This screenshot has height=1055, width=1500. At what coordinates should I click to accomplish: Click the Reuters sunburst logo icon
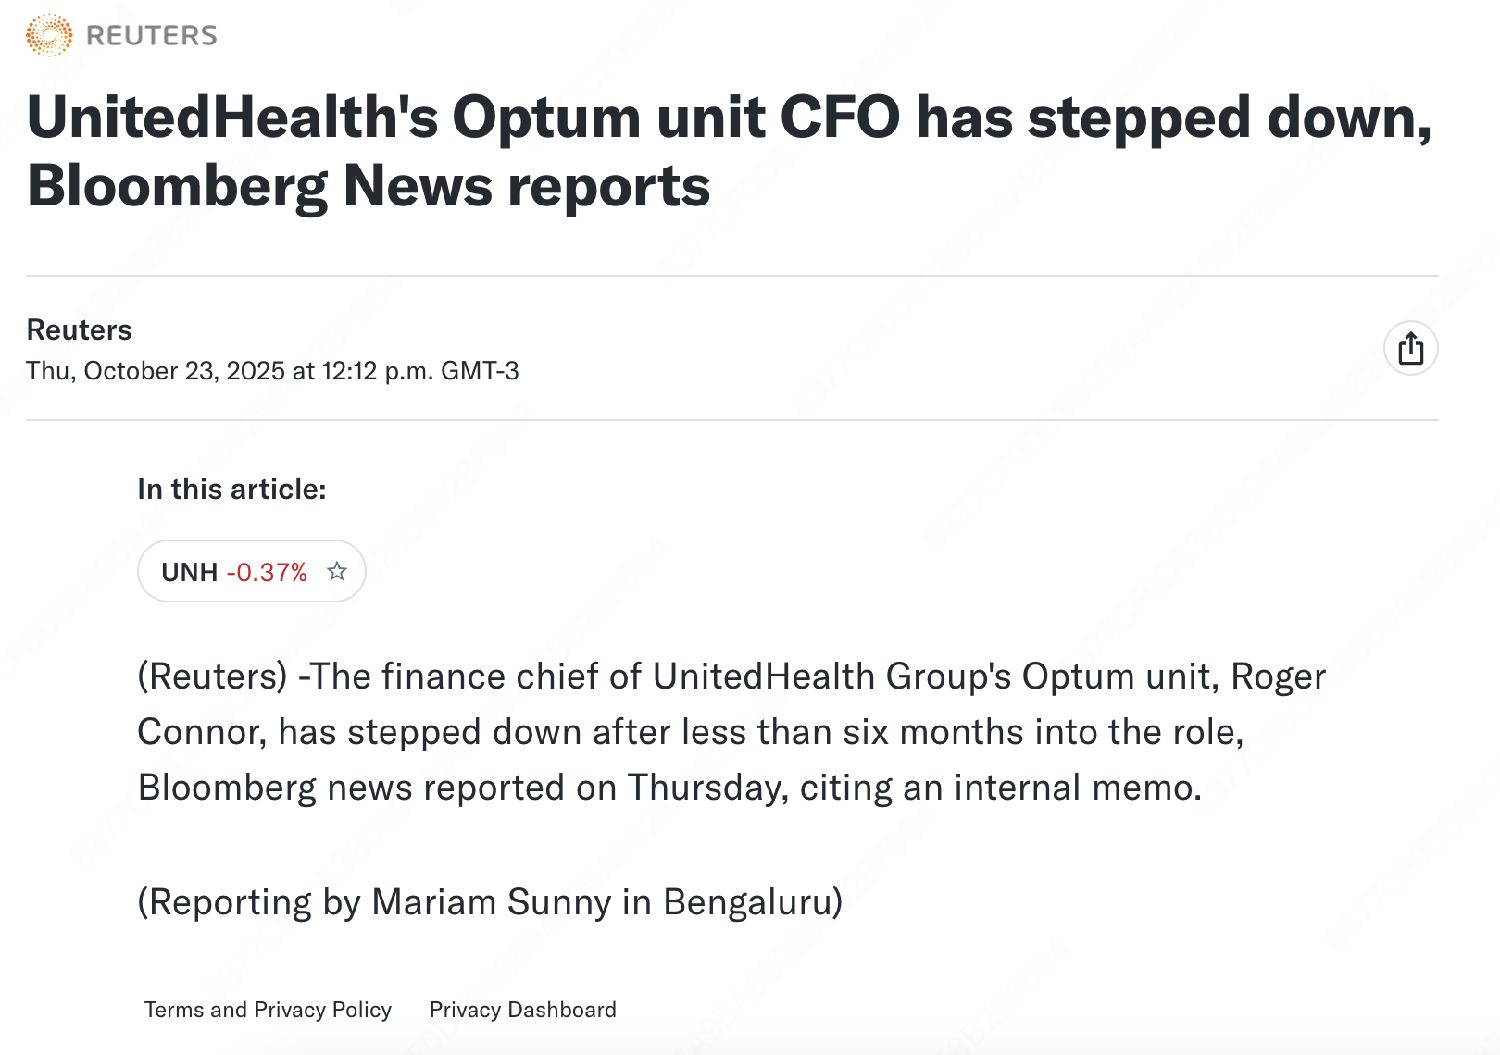(49, 35)
